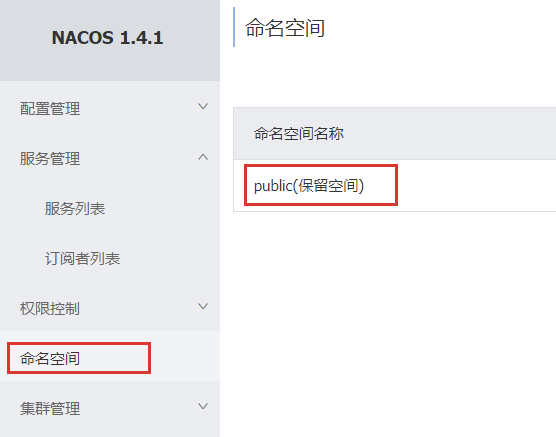Viewport: 556px width, 437px height.
Task: Click the blank sidebar space right of 订阅者列表
Action: click(x=170, y=259)
